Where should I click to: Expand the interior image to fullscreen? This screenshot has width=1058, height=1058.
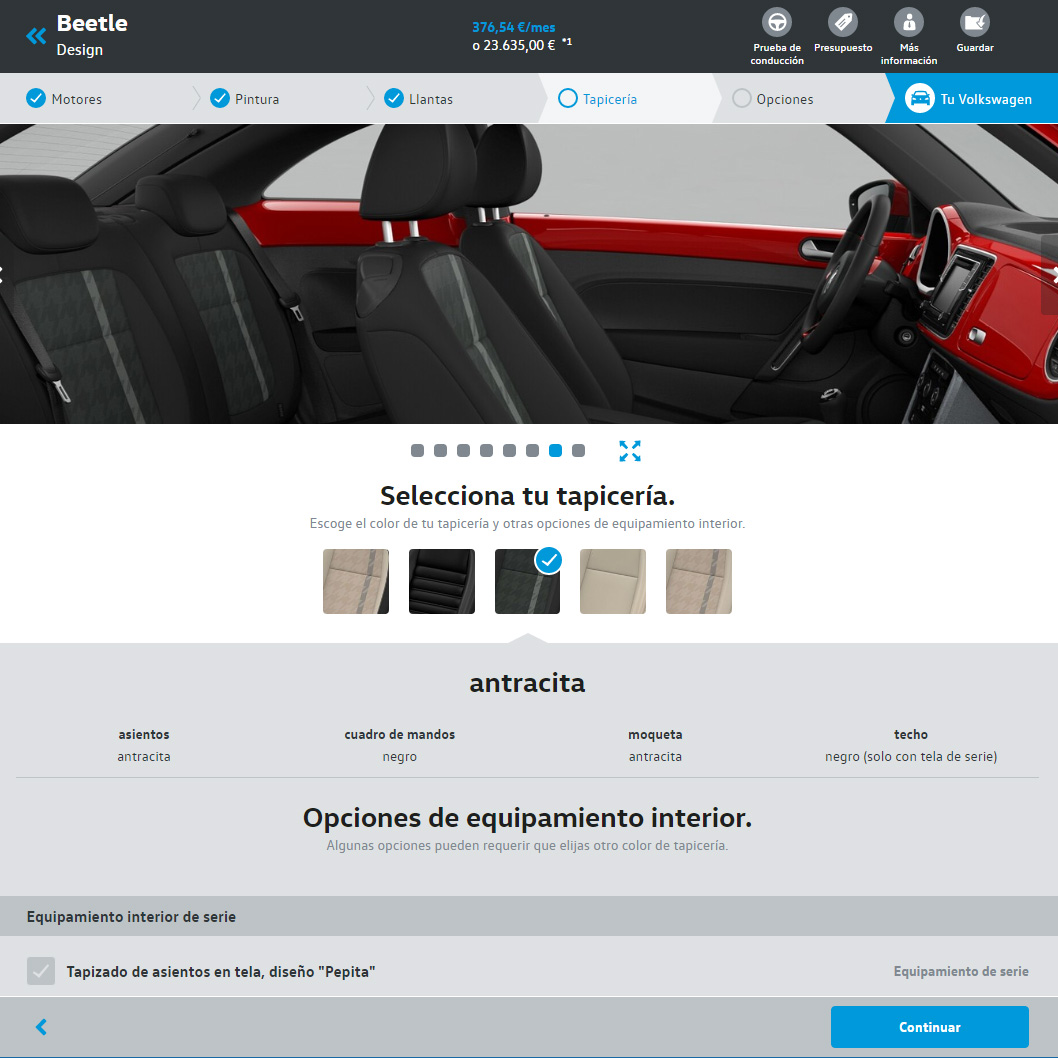click(x=630, y=451)
